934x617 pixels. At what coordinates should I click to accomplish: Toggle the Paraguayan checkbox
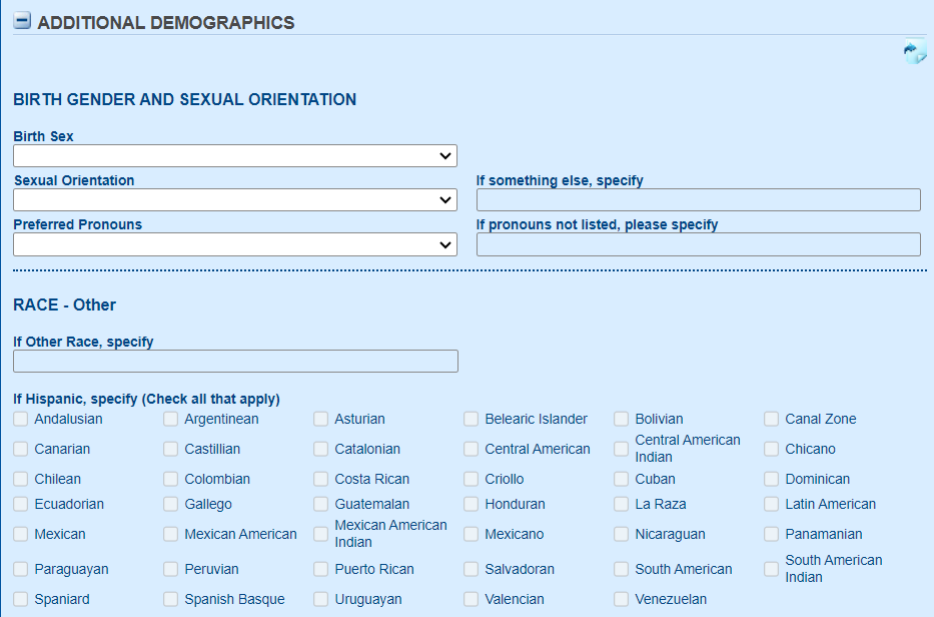[21, 569]
